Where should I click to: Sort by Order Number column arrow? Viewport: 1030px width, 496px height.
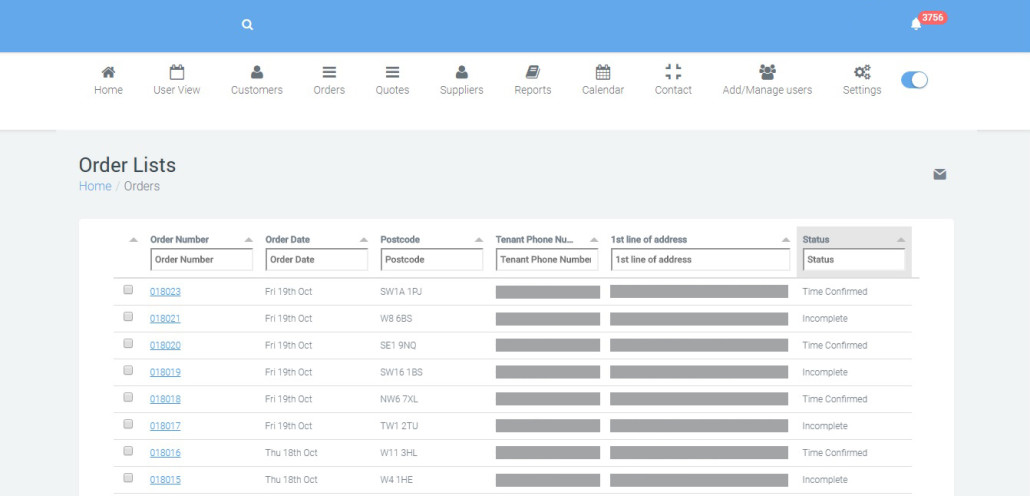pyautogui.click(x=248, y=240)
